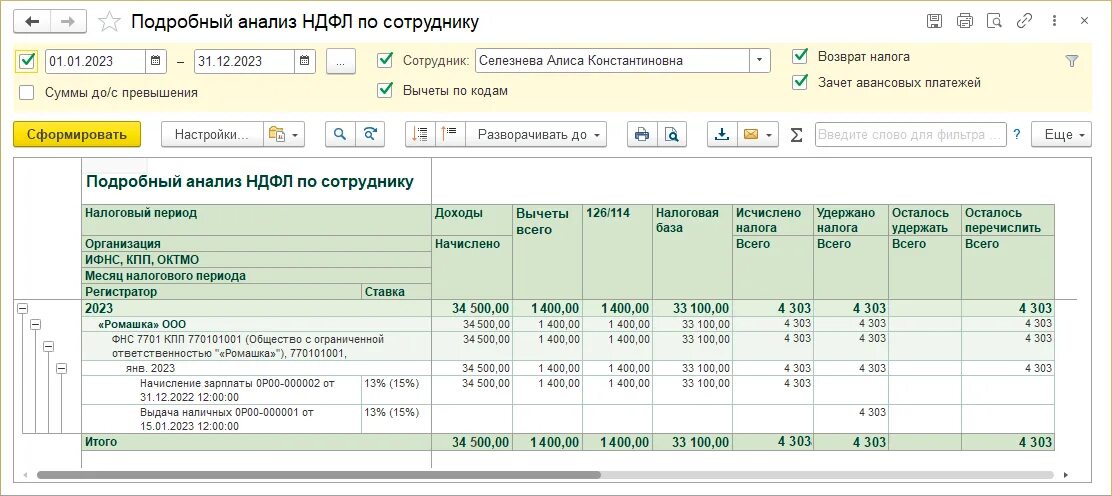Click the start date field 01.01.2023
Screen dimensions: 1112x496
click(96, 61)
